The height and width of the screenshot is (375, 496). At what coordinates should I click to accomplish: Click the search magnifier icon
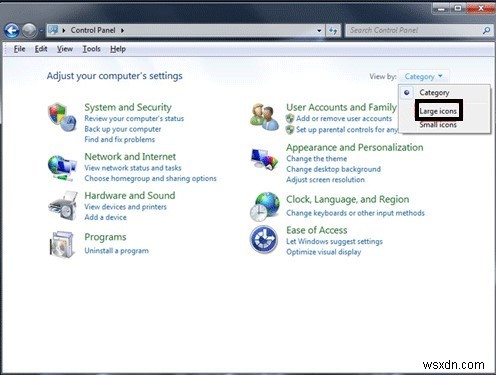[486, 31]
